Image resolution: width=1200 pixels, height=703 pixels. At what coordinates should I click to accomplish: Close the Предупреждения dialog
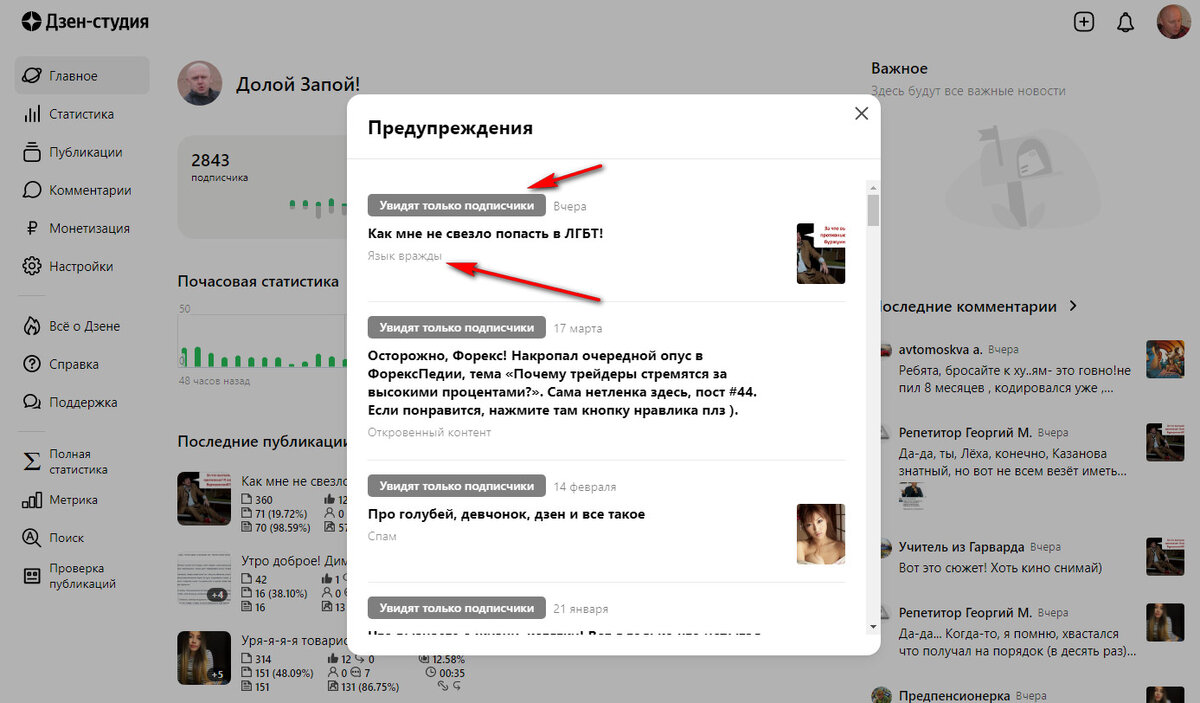click(x=861, y=114)
